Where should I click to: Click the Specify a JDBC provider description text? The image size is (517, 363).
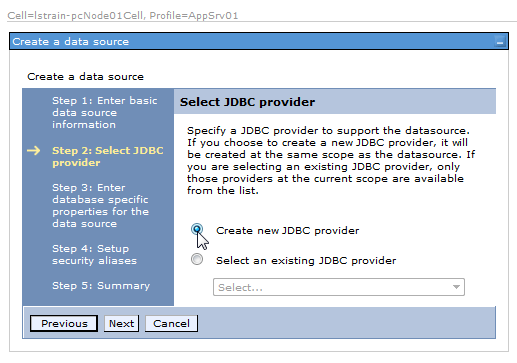tap(331, 160)
